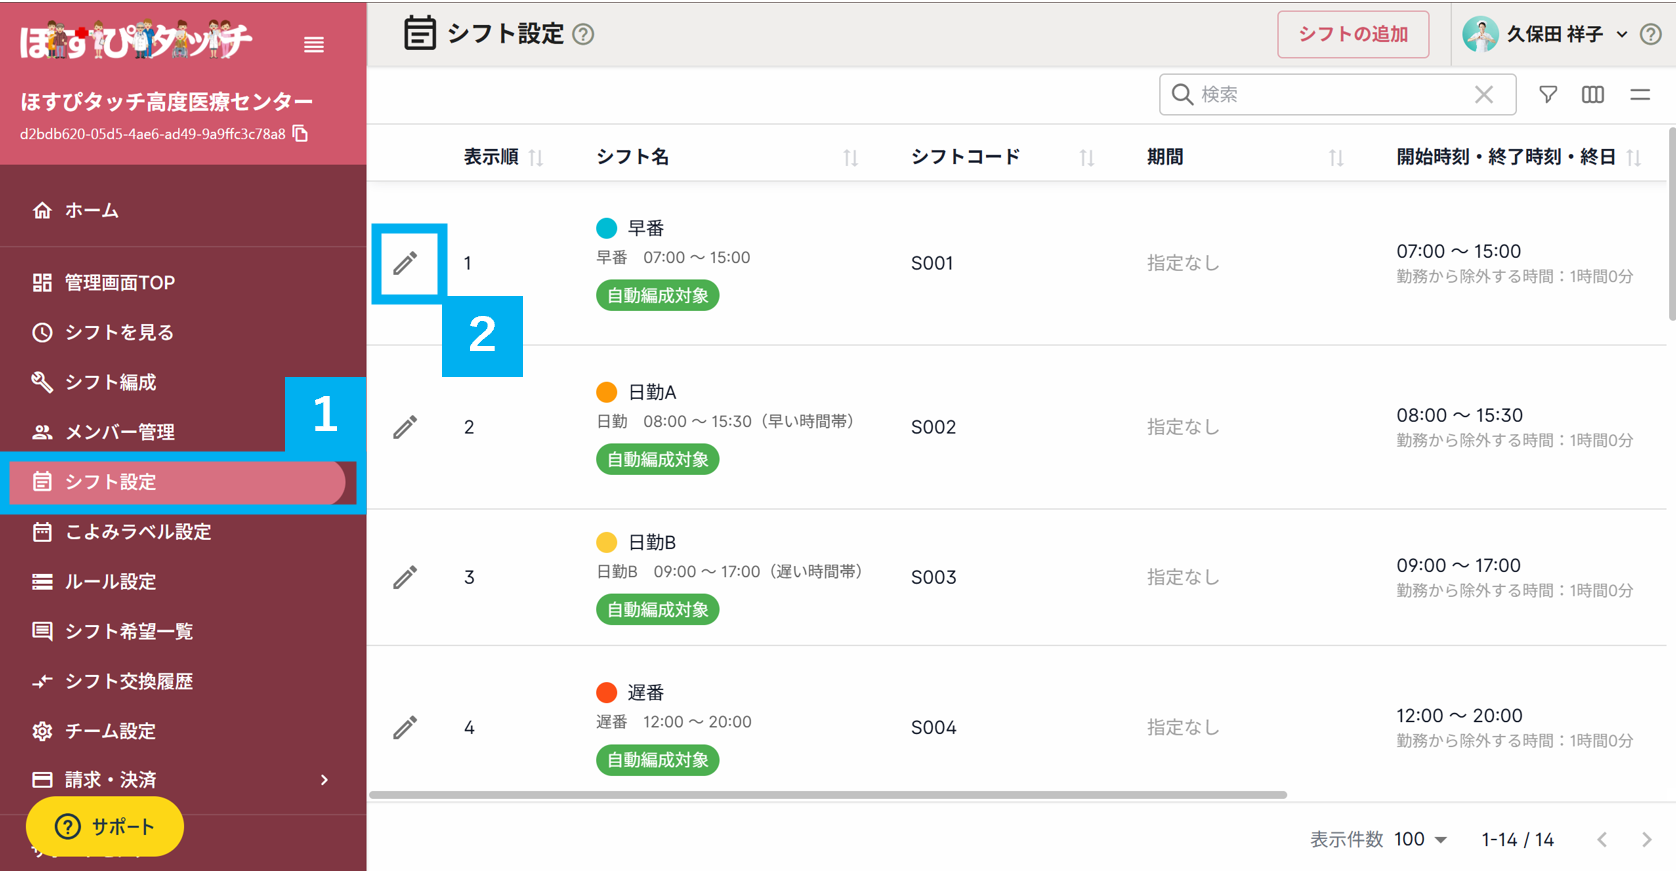Screen dimensions: 1676x871
Task: Open ルール設定 in the sidebar
Action: tap(183, 582)
